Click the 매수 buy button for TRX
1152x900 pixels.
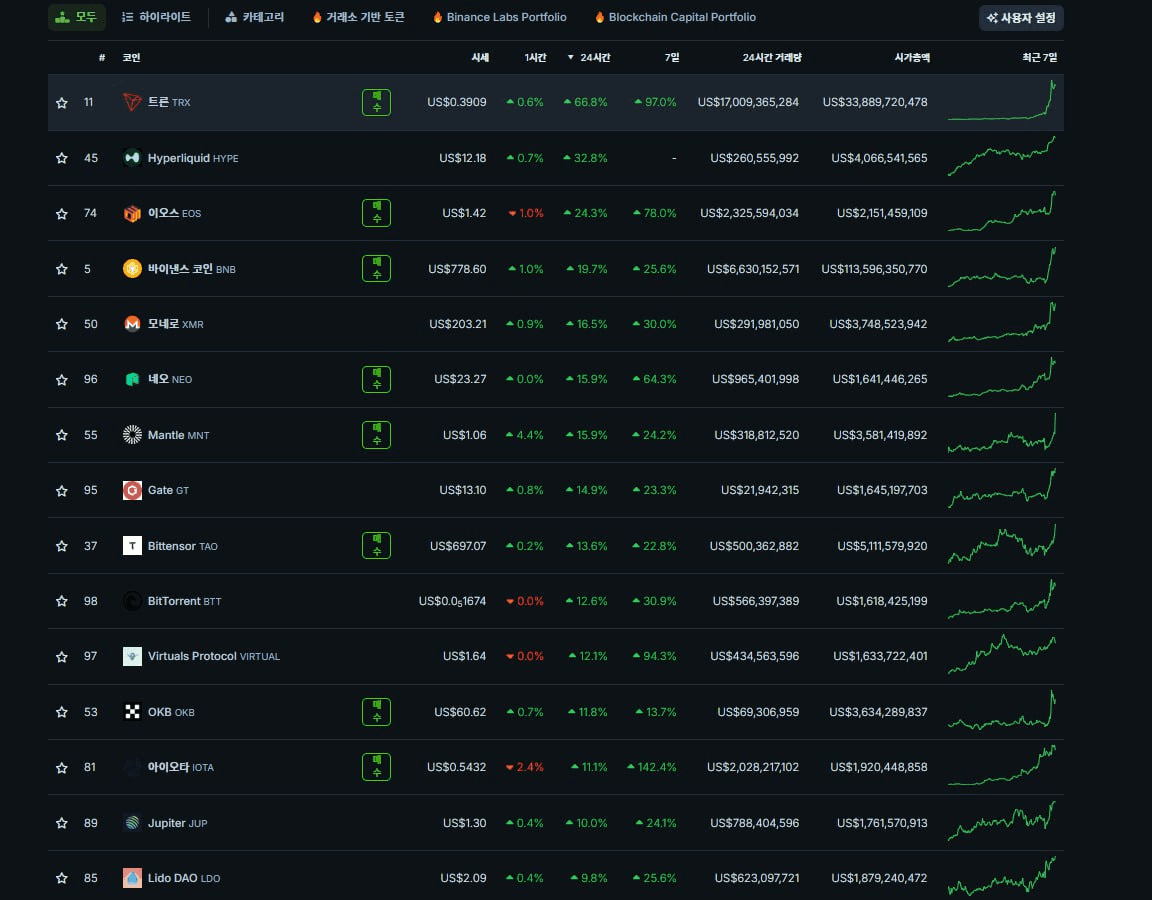click(376, 102)
